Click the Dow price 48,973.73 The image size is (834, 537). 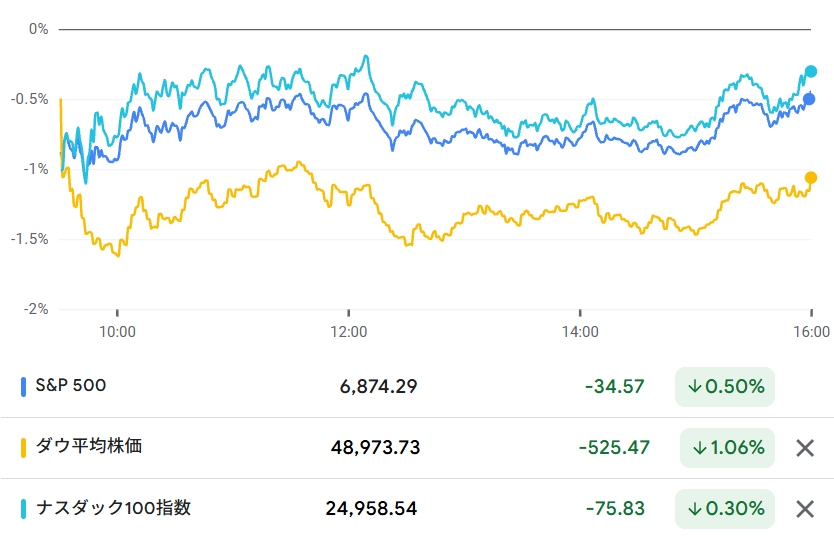[x=375, y=448]
